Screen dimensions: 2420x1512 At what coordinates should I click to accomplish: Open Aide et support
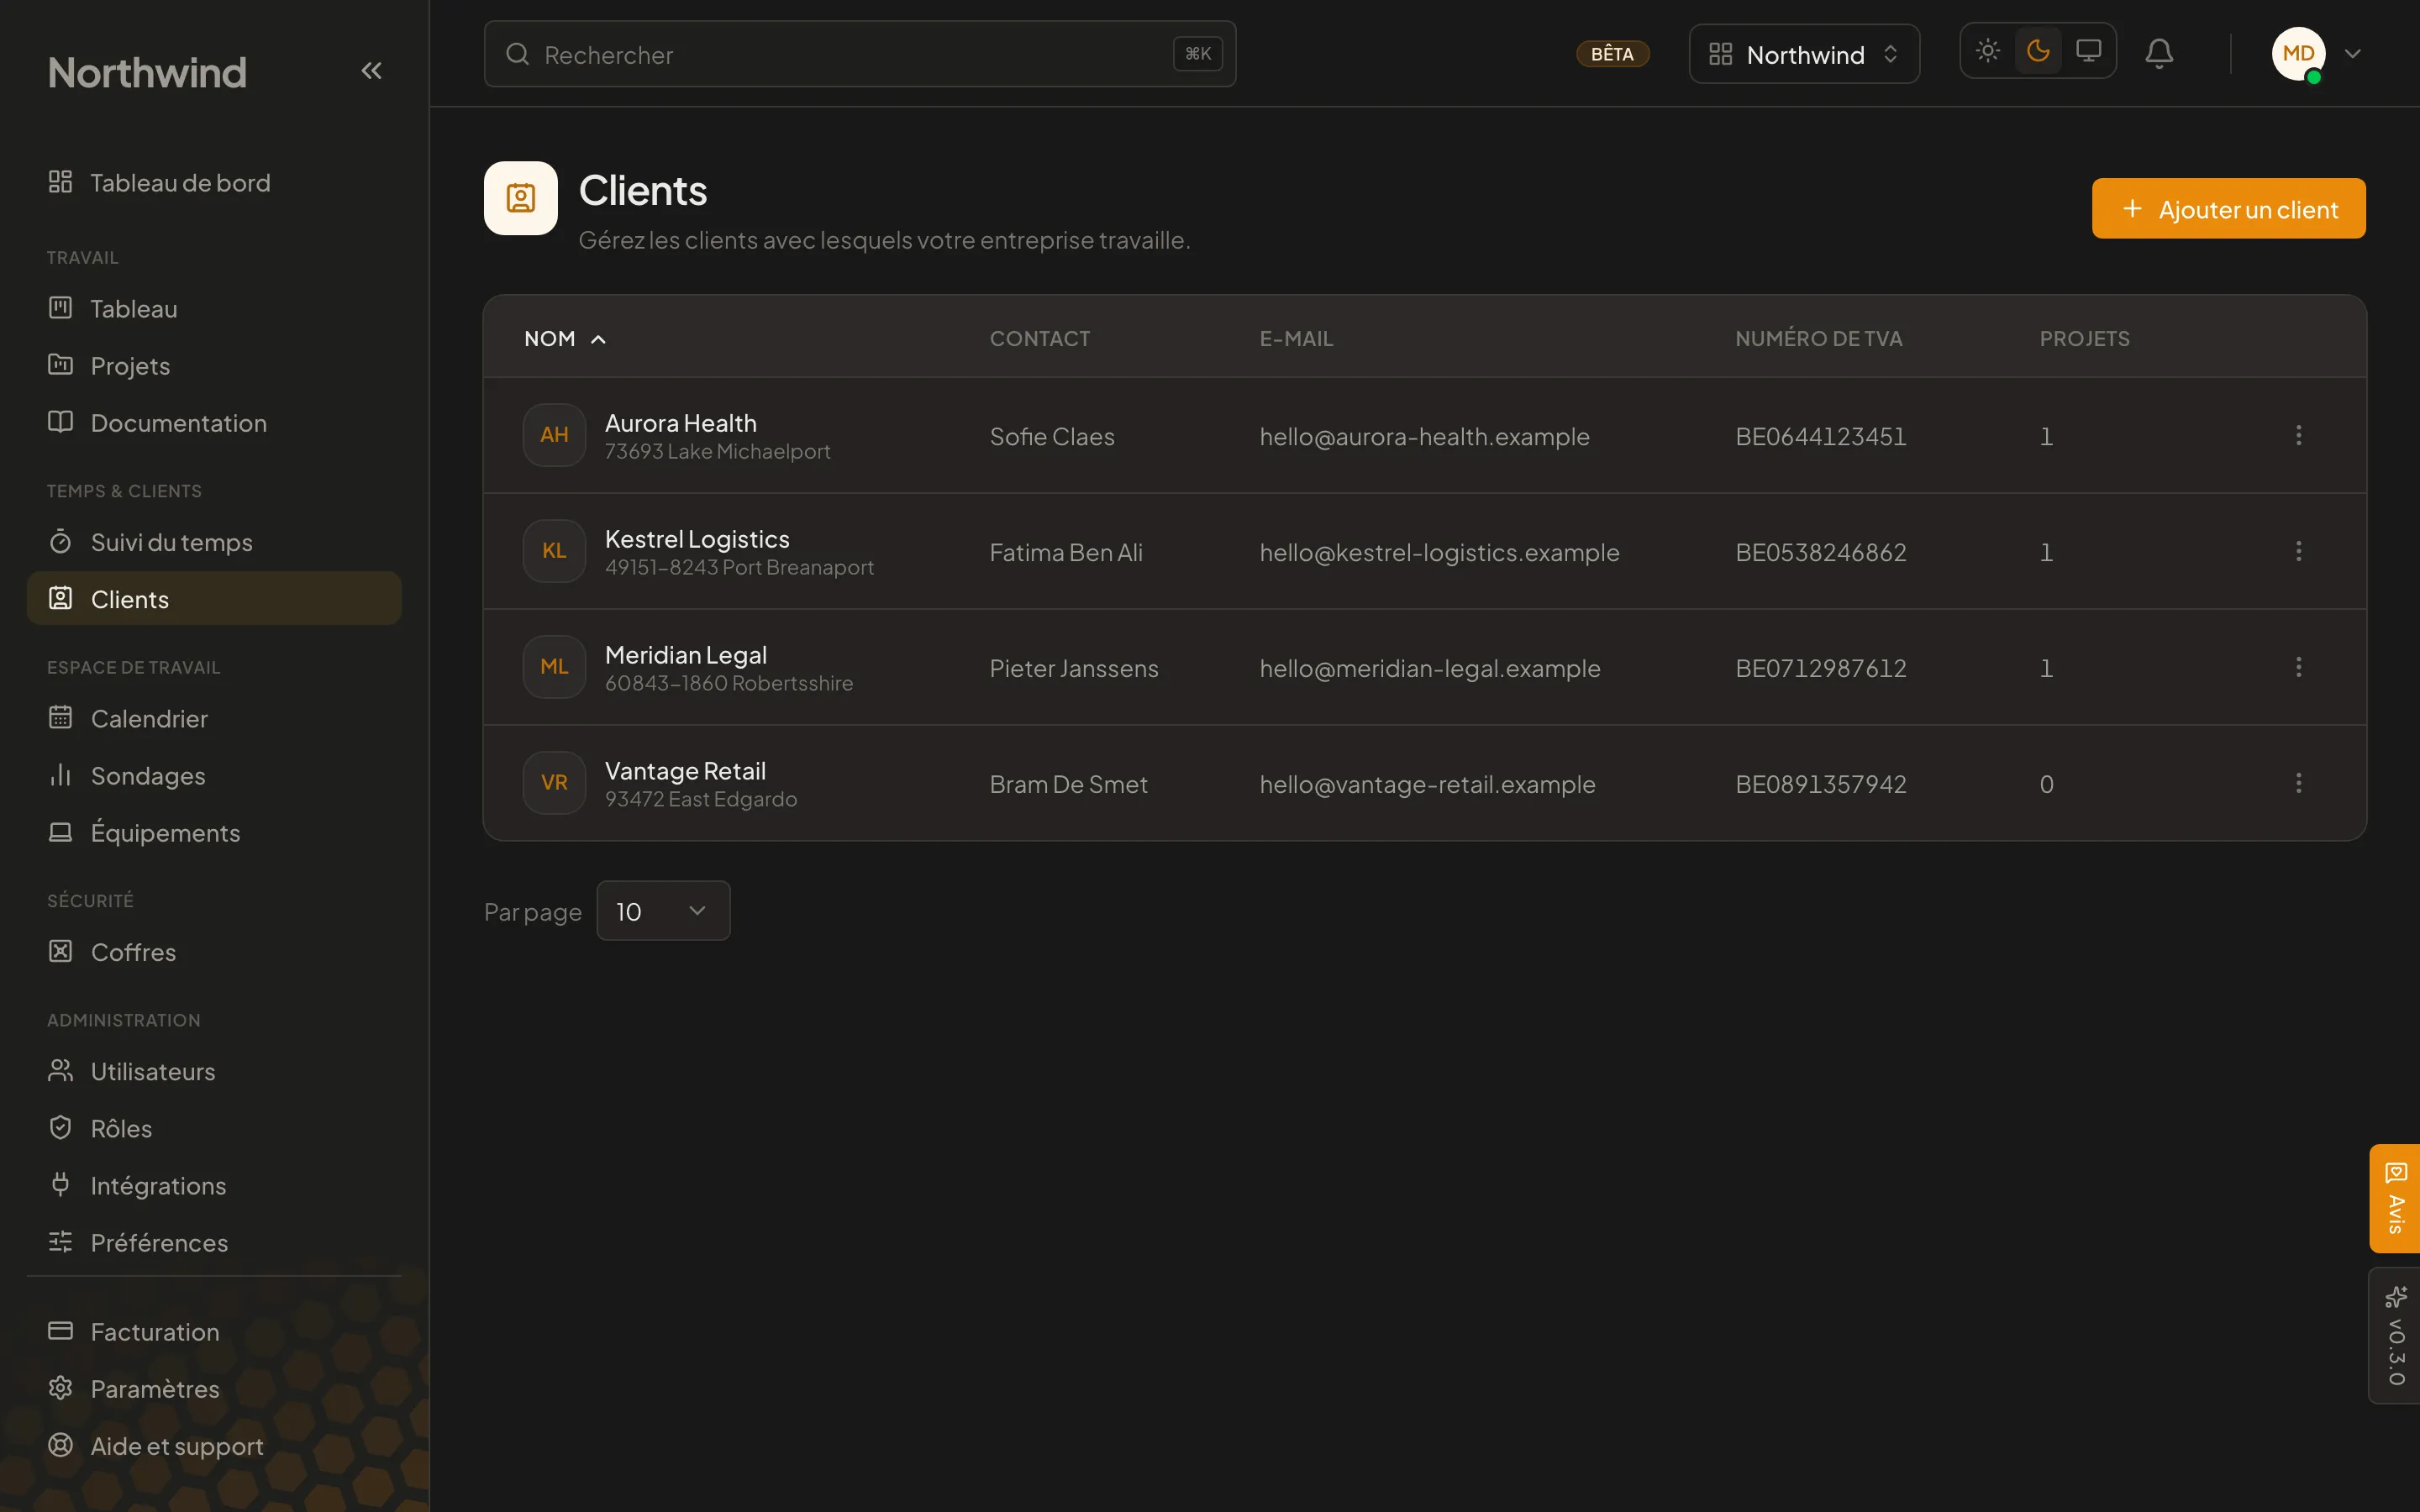pos(214,1445)
